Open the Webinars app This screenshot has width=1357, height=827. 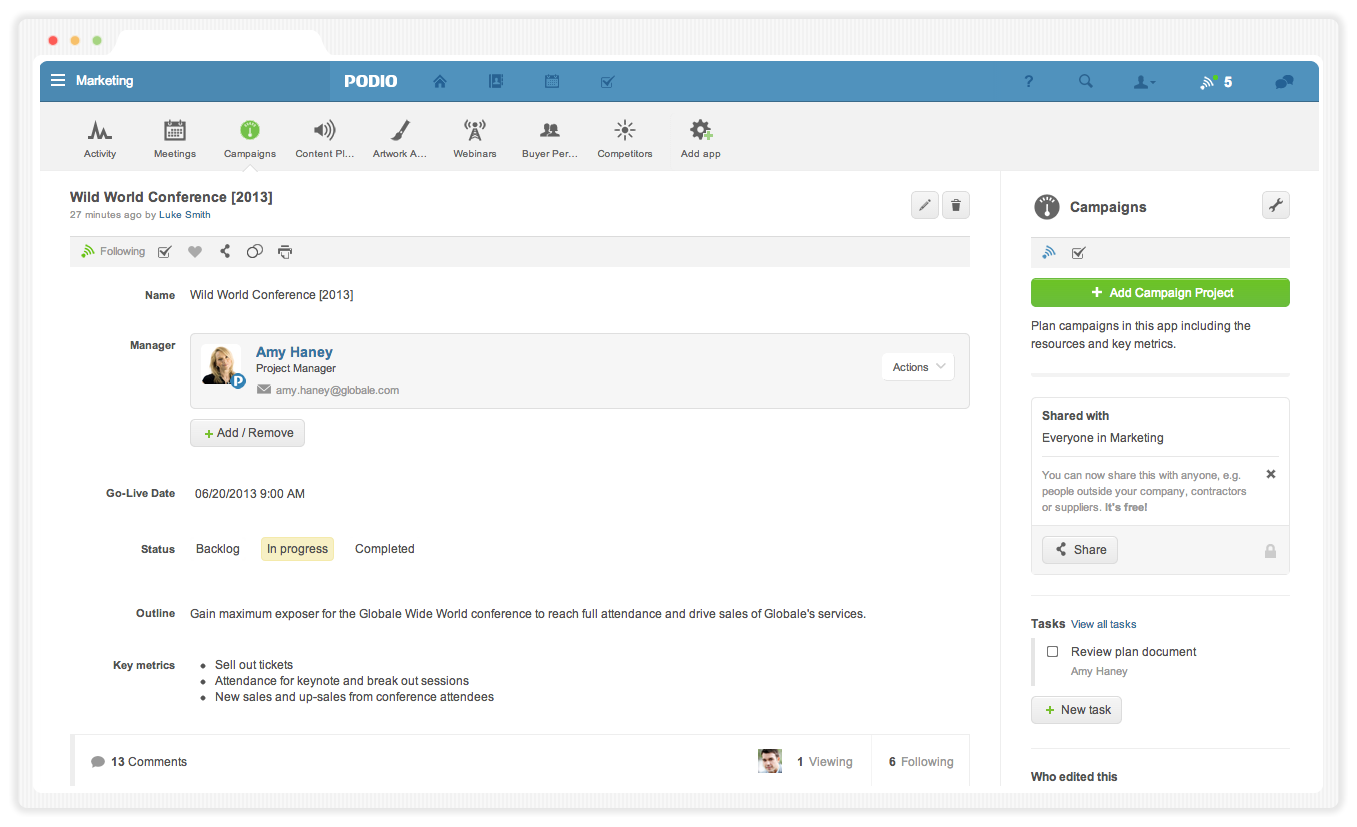point(475,139)
